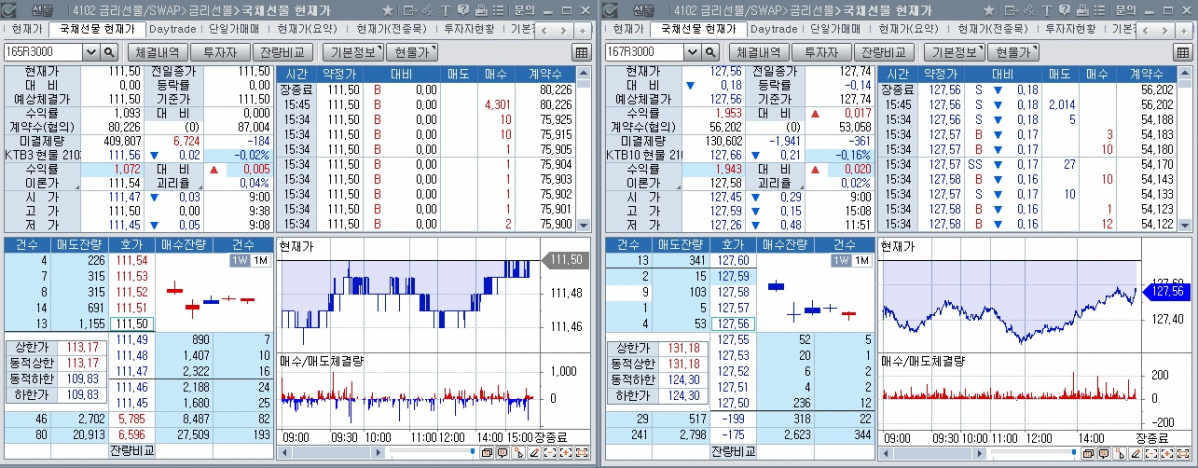
Task: Click scroll down arrow of right trade list
Action: click(x=1185, y=225)
